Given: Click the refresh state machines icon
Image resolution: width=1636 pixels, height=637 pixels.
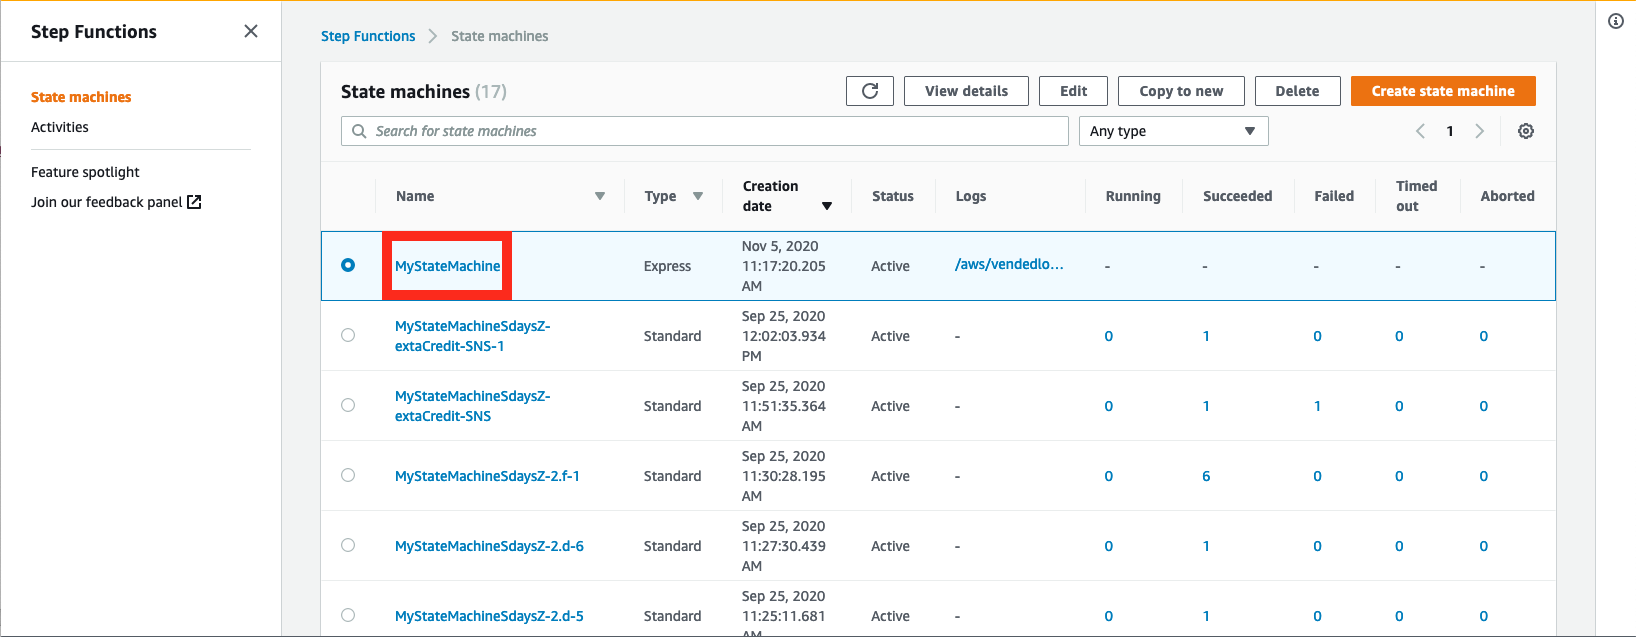Looking at the screenshot, I should coord(869,91).
